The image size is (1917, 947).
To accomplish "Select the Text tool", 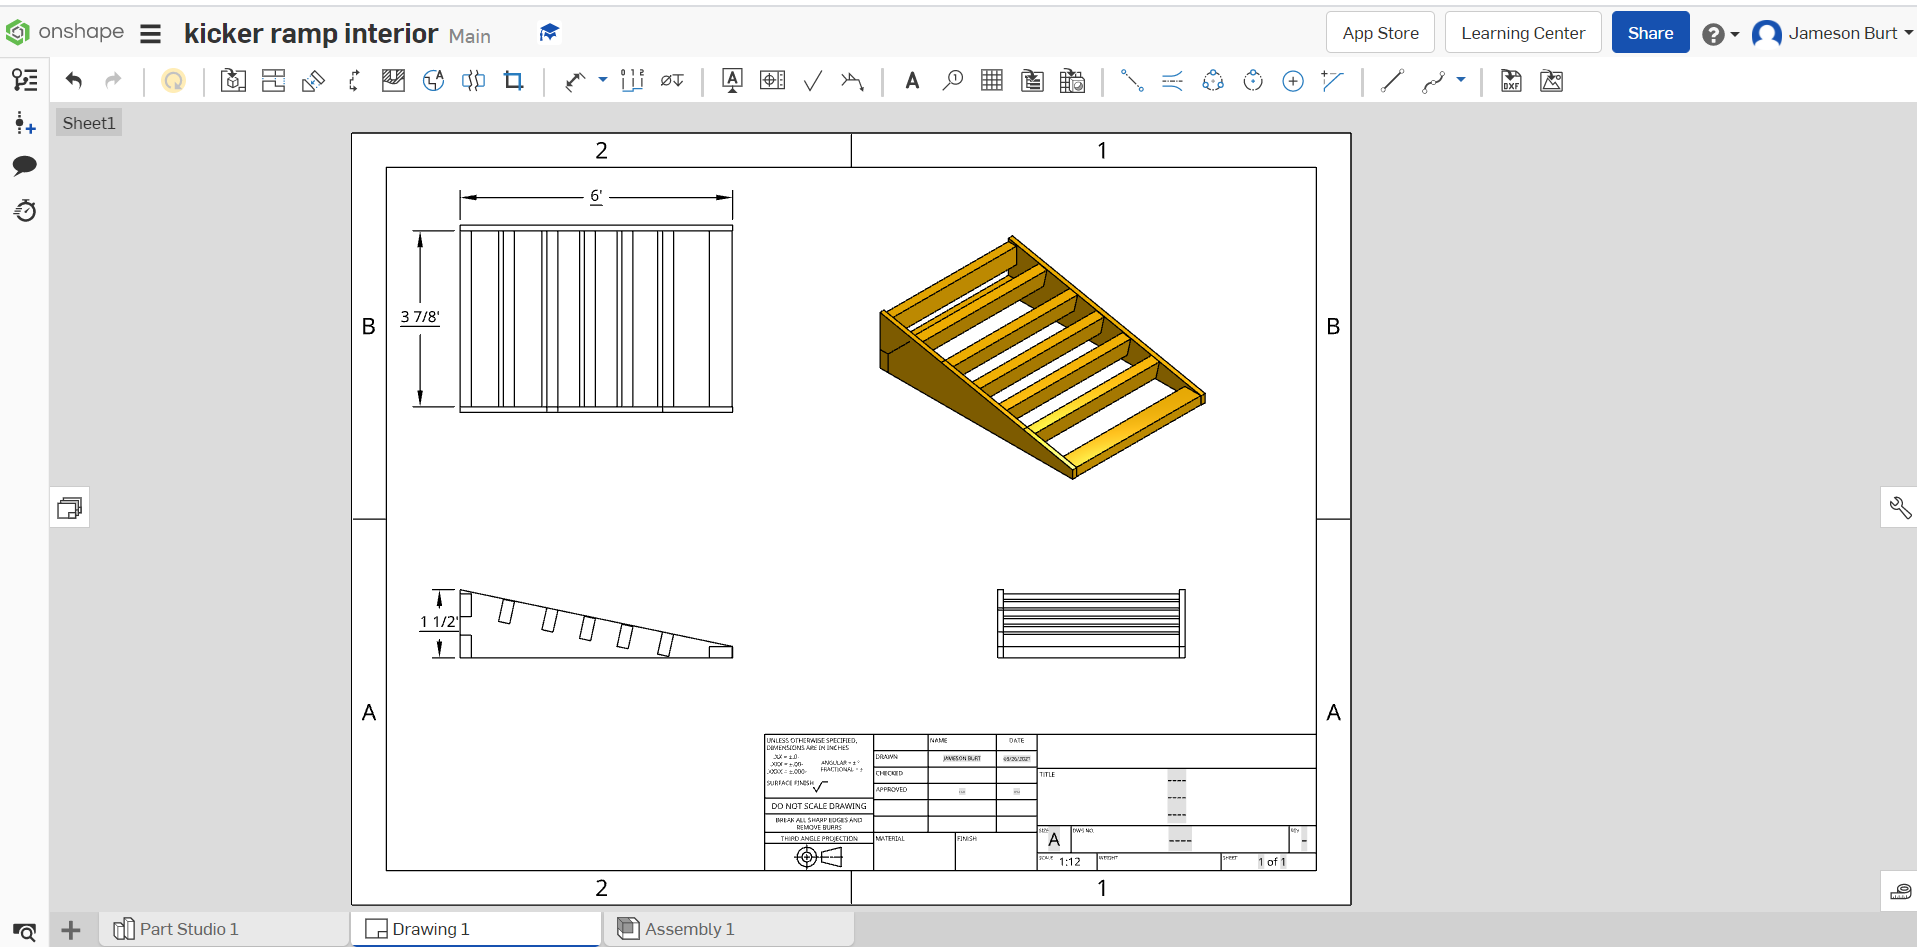I will 911,81.
